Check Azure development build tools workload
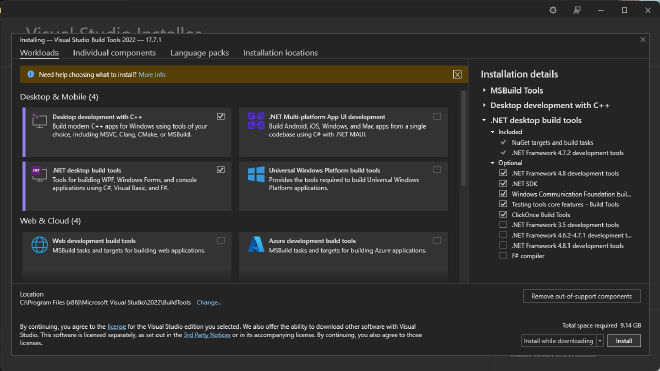660x371 pixels. tap(437, 240)
